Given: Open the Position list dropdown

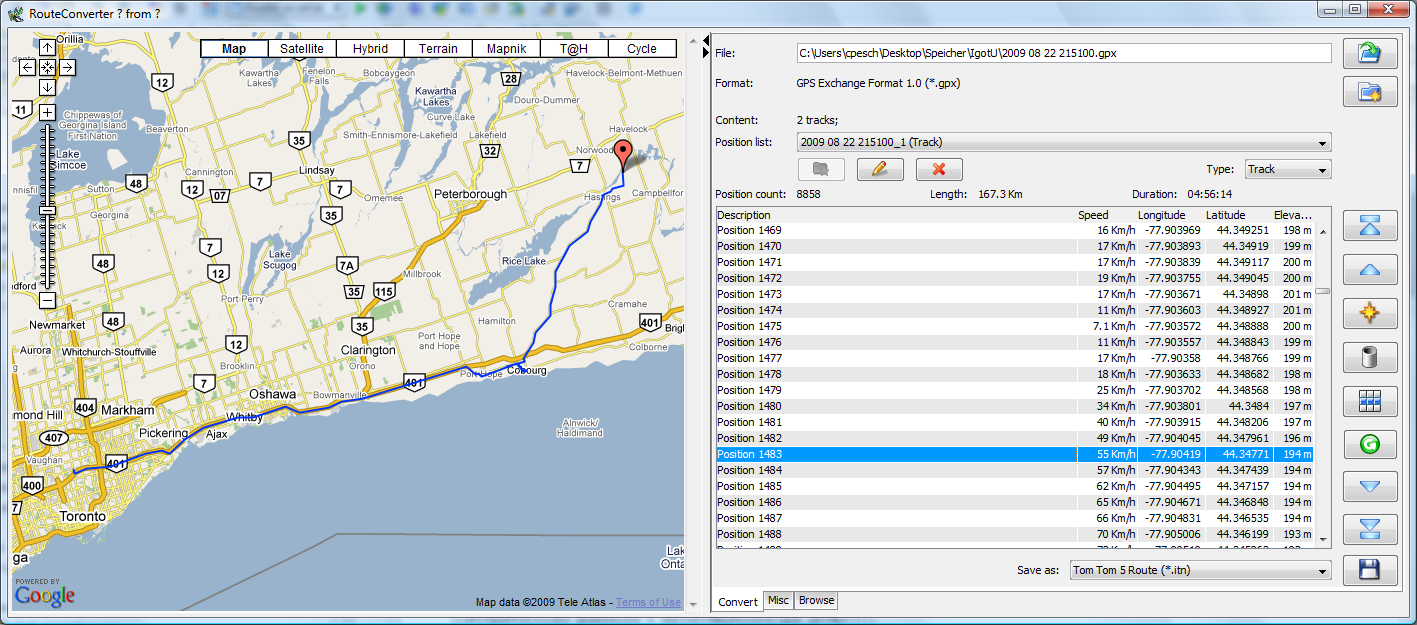Looking at the screenshot, I should 1064,142.
